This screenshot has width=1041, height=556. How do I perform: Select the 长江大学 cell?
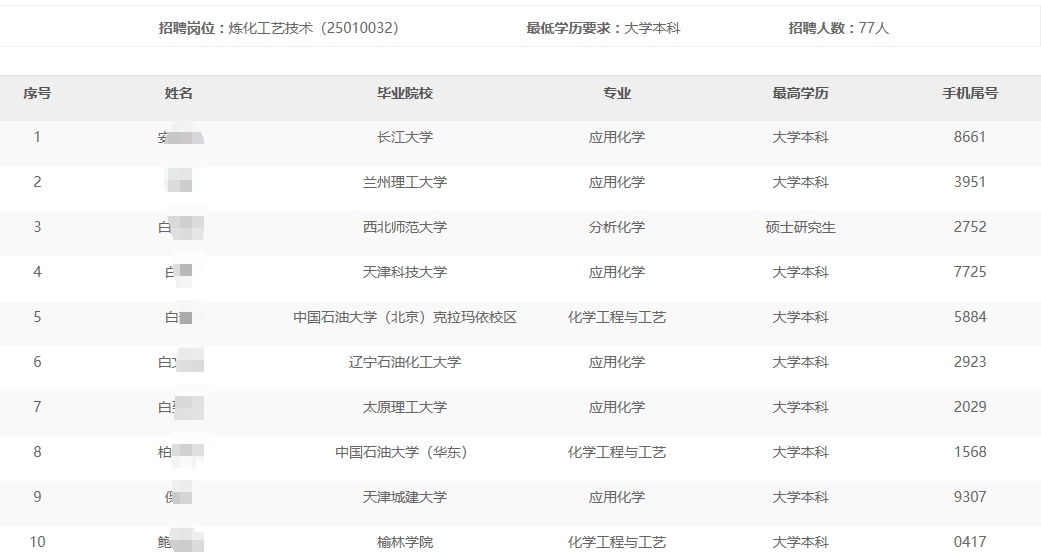pos(404,137)
